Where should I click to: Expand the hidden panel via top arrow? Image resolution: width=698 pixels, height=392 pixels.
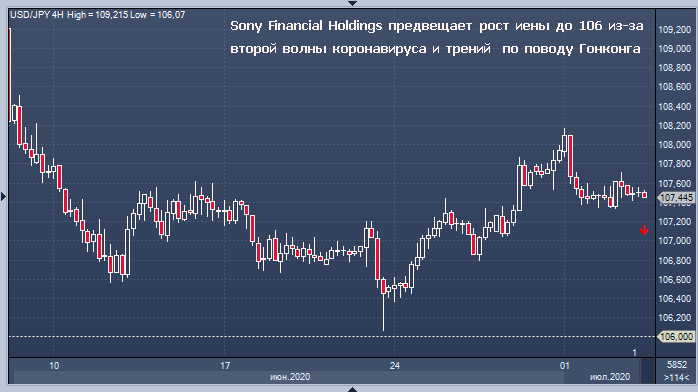pos(352,3)
